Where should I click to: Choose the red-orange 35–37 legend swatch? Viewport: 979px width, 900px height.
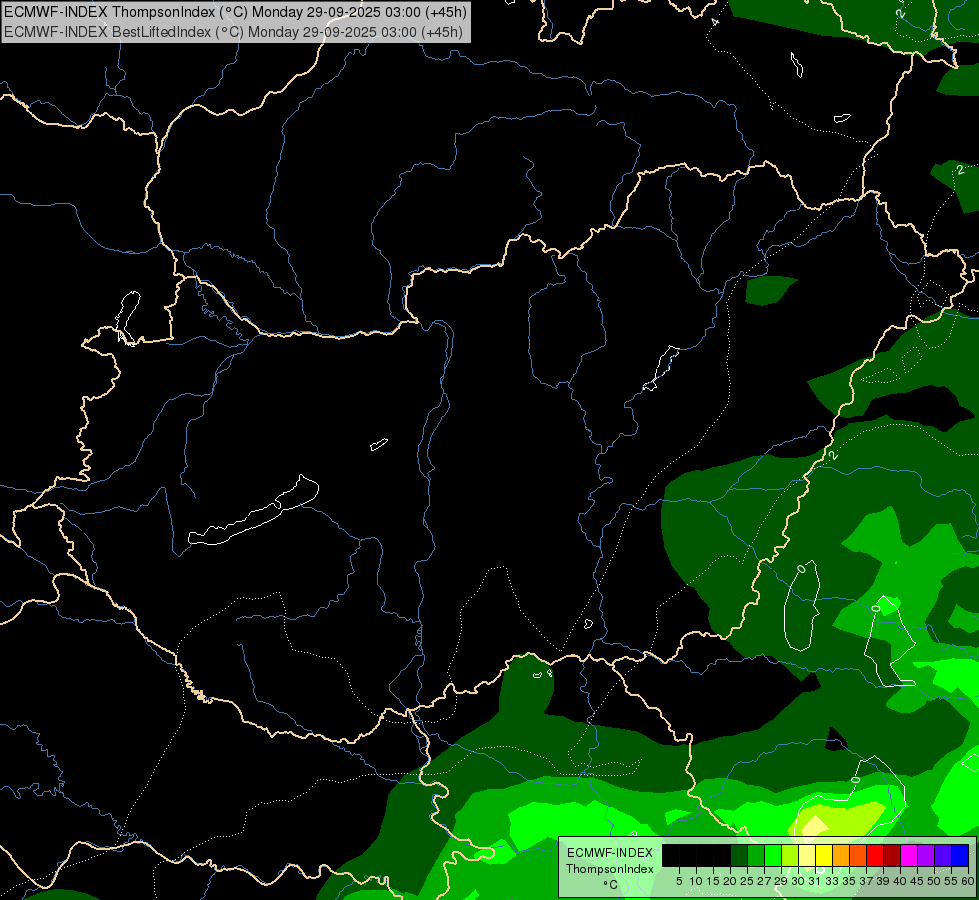(858, 855)
